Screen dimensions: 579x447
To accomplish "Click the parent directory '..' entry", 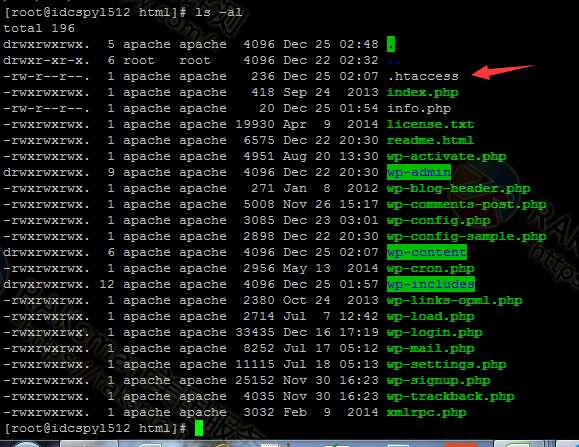I will point(394,61).
